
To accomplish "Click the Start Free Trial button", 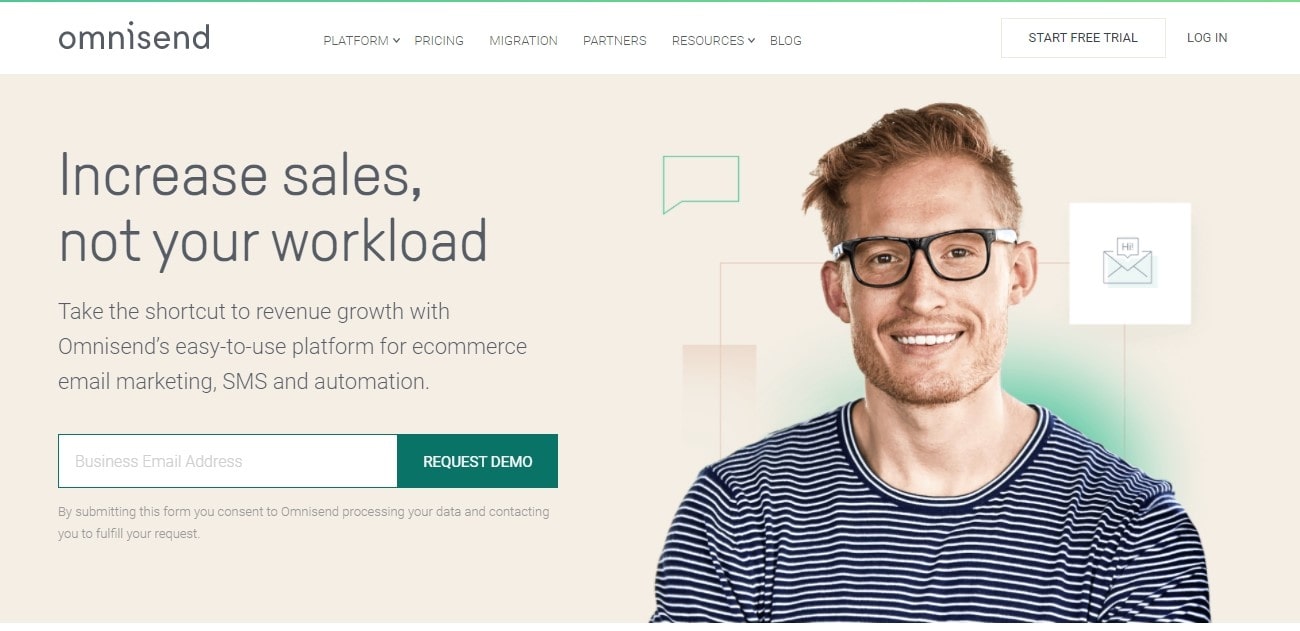I will 1083,38.
